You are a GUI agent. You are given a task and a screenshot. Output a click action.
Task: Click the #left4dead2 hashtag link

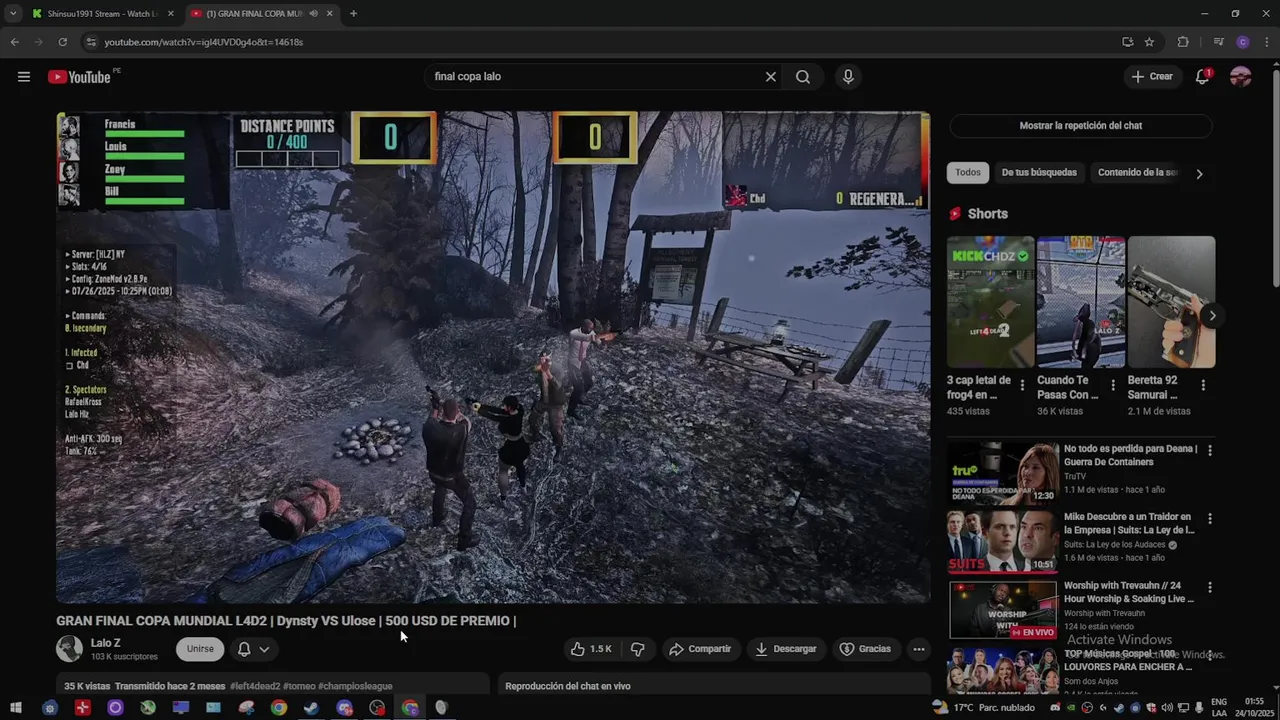click(256, 686)
